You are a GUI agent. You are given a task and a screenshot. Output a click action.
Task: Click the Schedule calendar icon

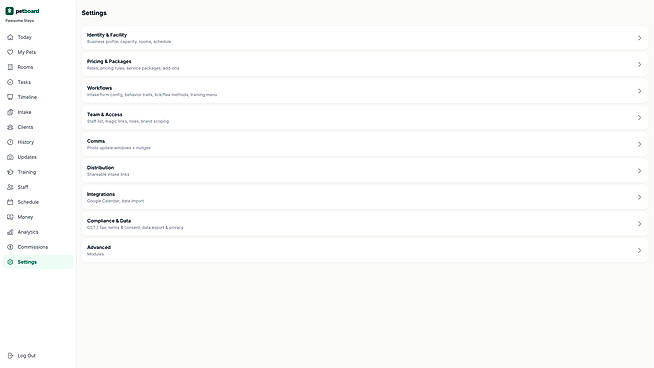click(10, 202)
